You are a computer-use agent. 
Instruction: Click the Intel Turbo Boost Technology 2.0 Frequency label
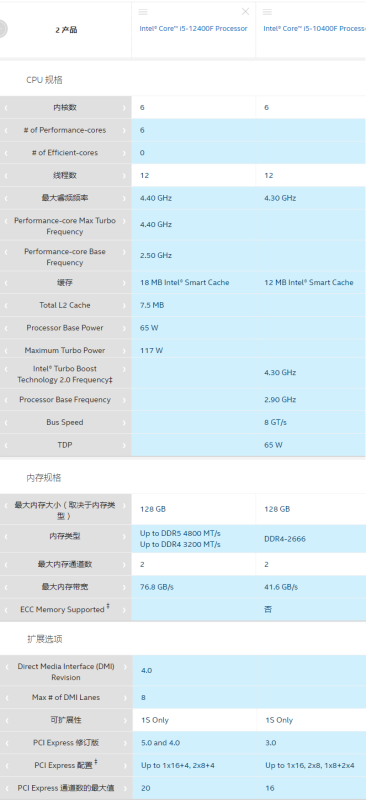click(x=65, y=374)
